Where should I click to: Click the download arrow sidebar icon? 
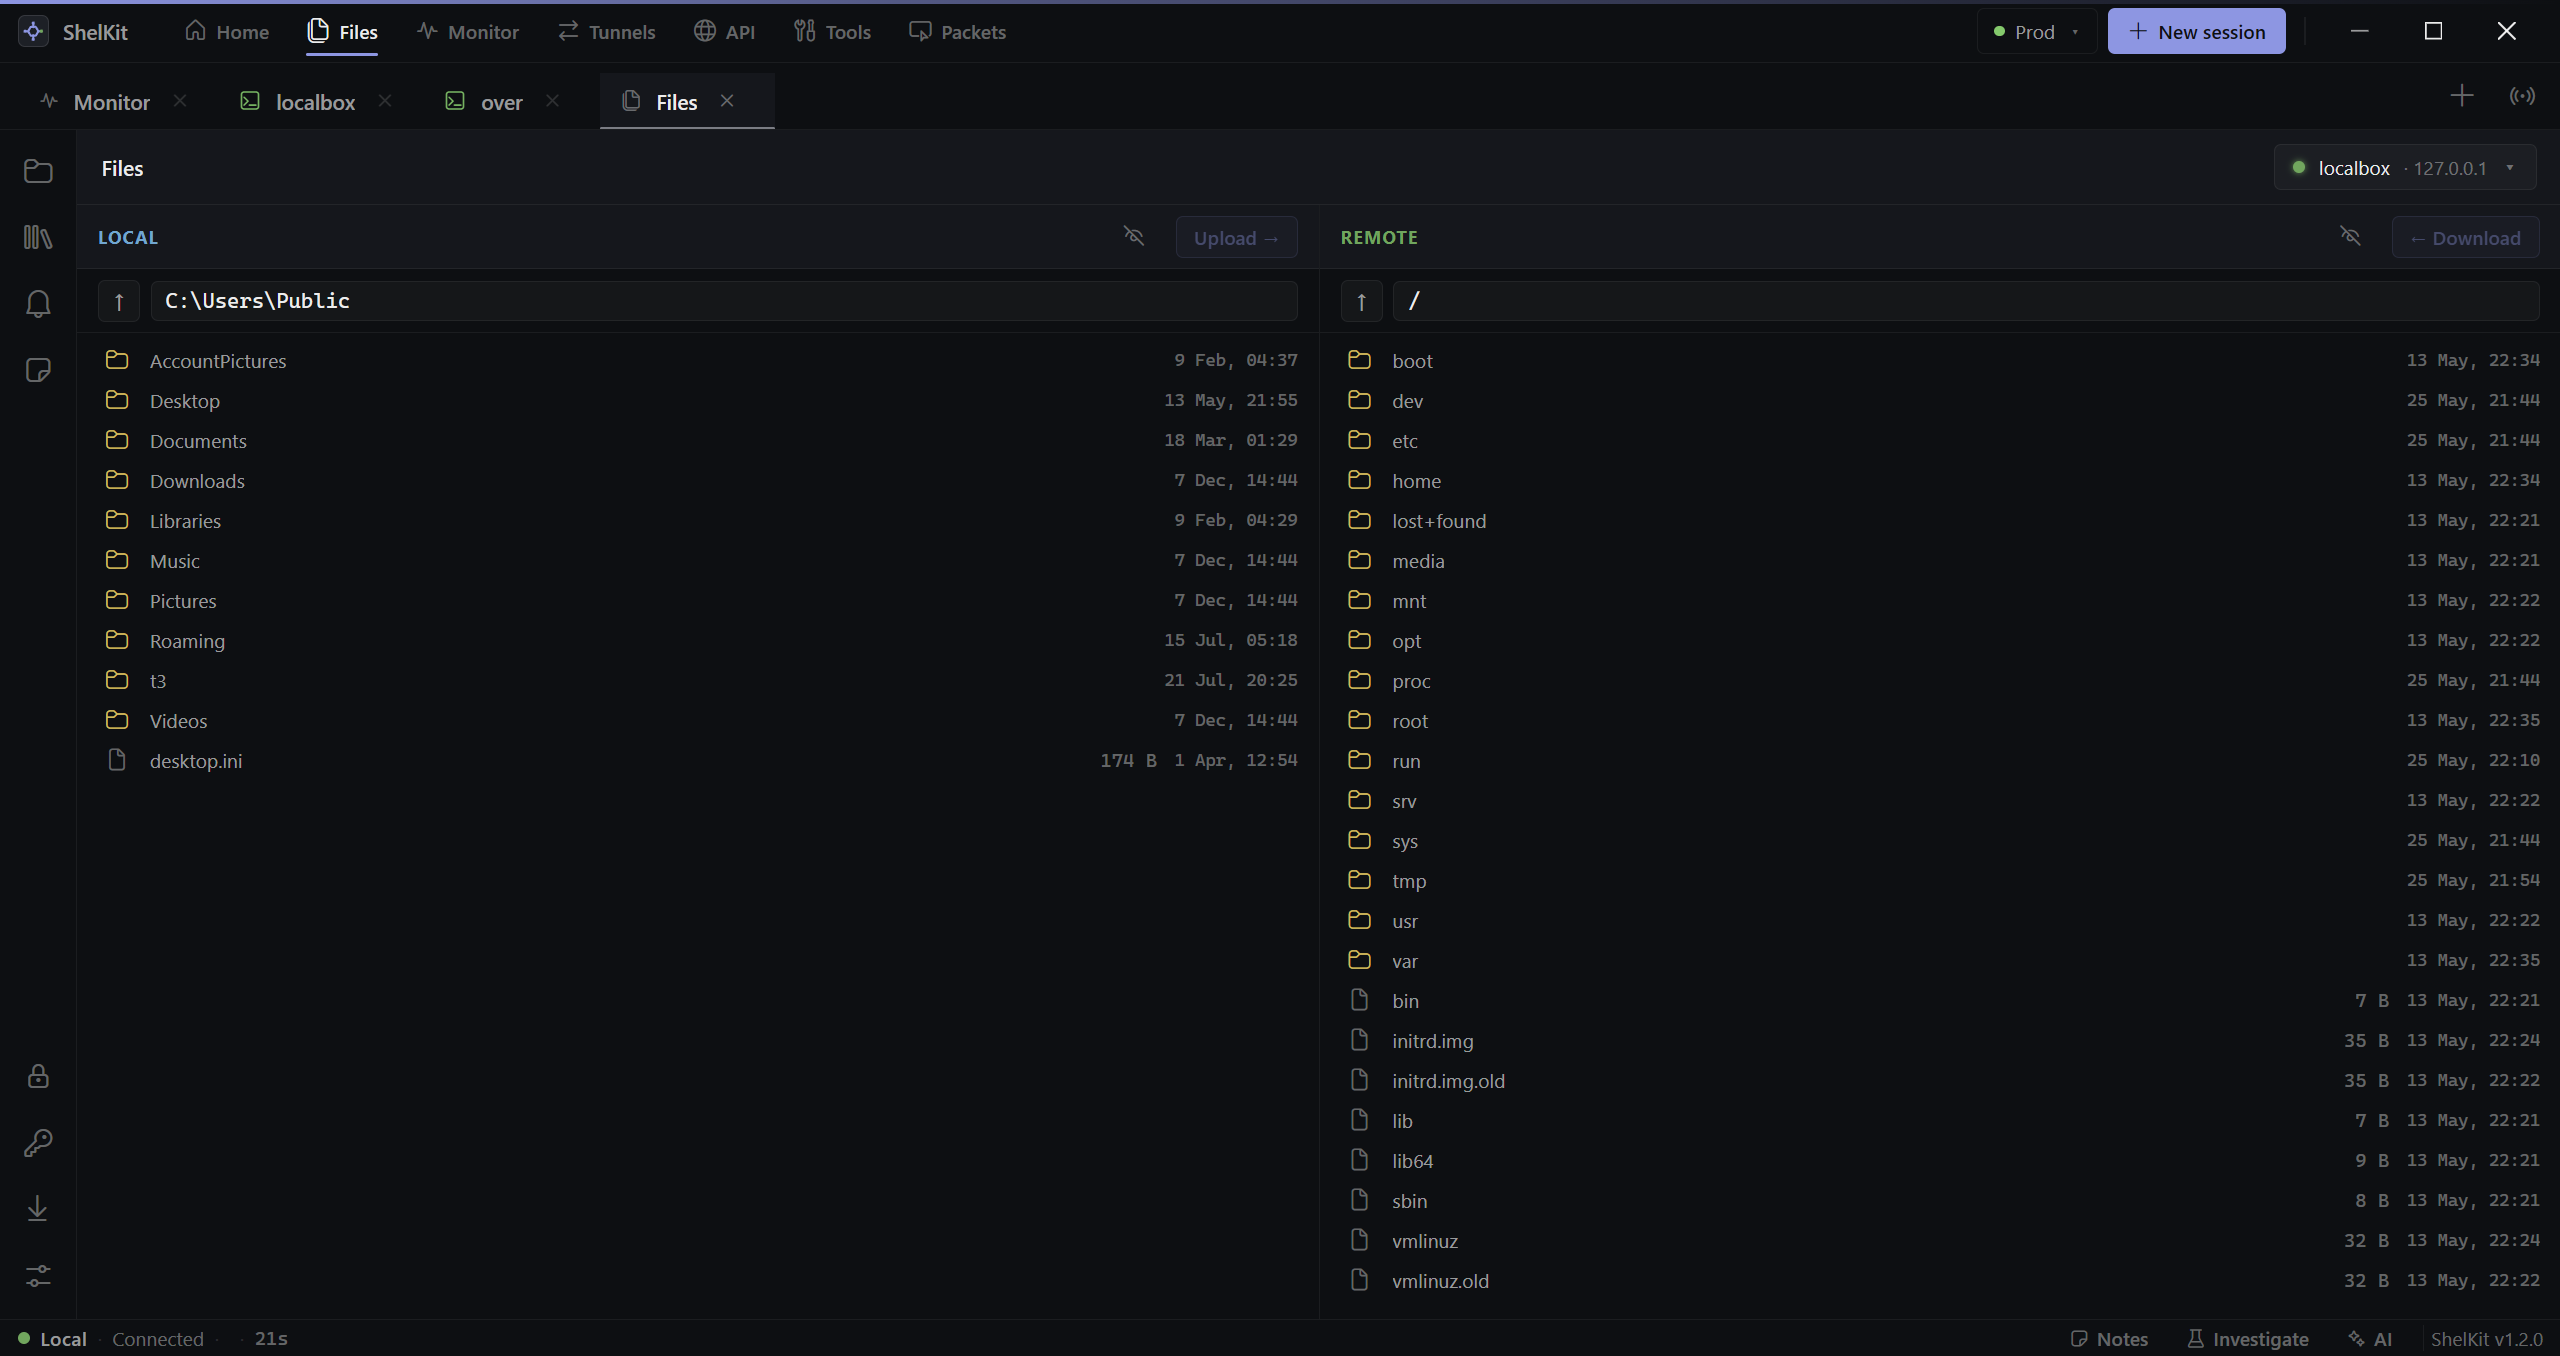tap(38, 1209)
